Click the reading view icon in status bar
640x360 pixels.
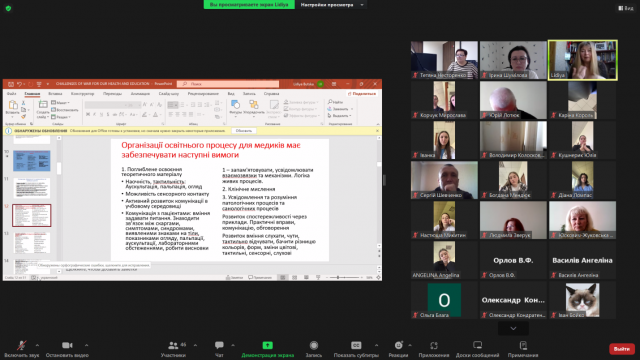click(x=306, y=278)
